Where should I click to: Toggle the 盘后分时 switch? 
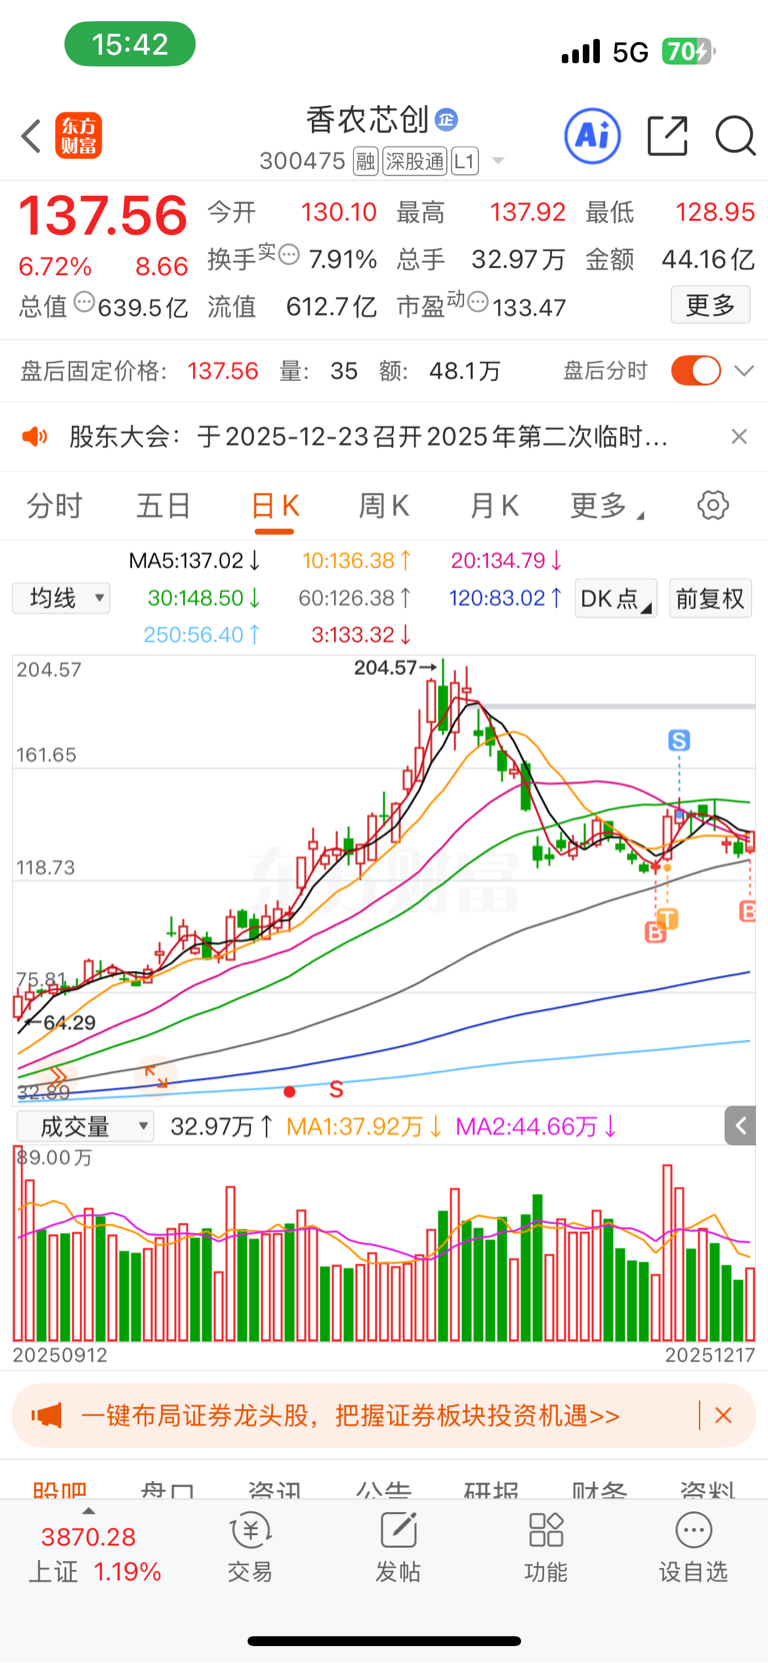(696, 371)
